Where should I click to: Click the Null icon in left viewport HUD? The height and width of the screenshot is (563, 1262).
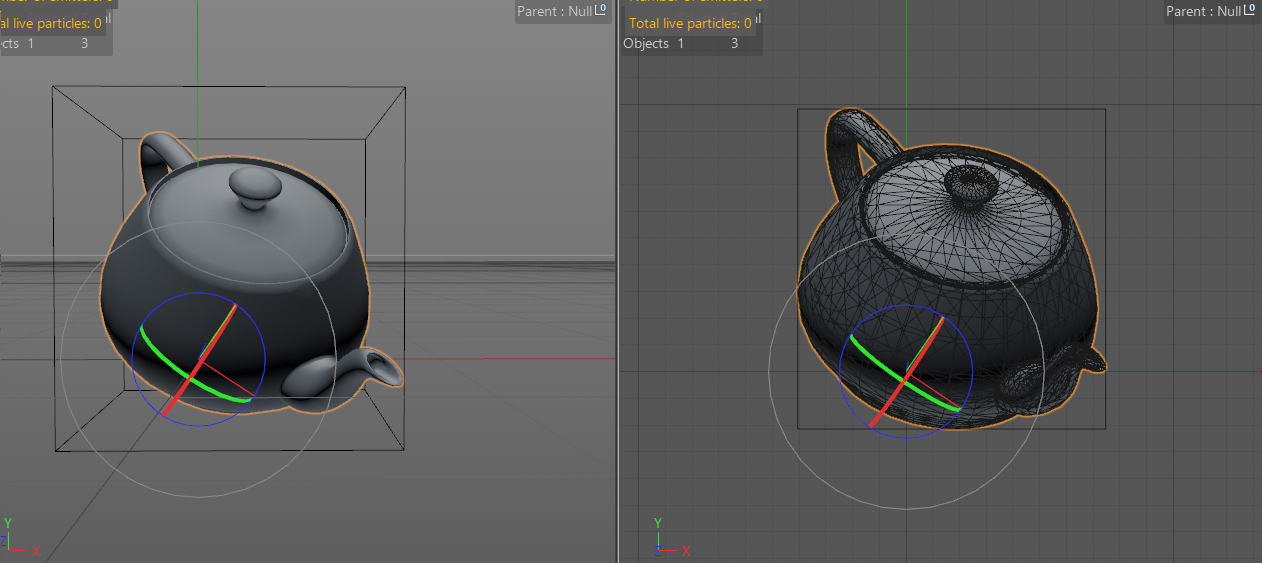[601, 10]
